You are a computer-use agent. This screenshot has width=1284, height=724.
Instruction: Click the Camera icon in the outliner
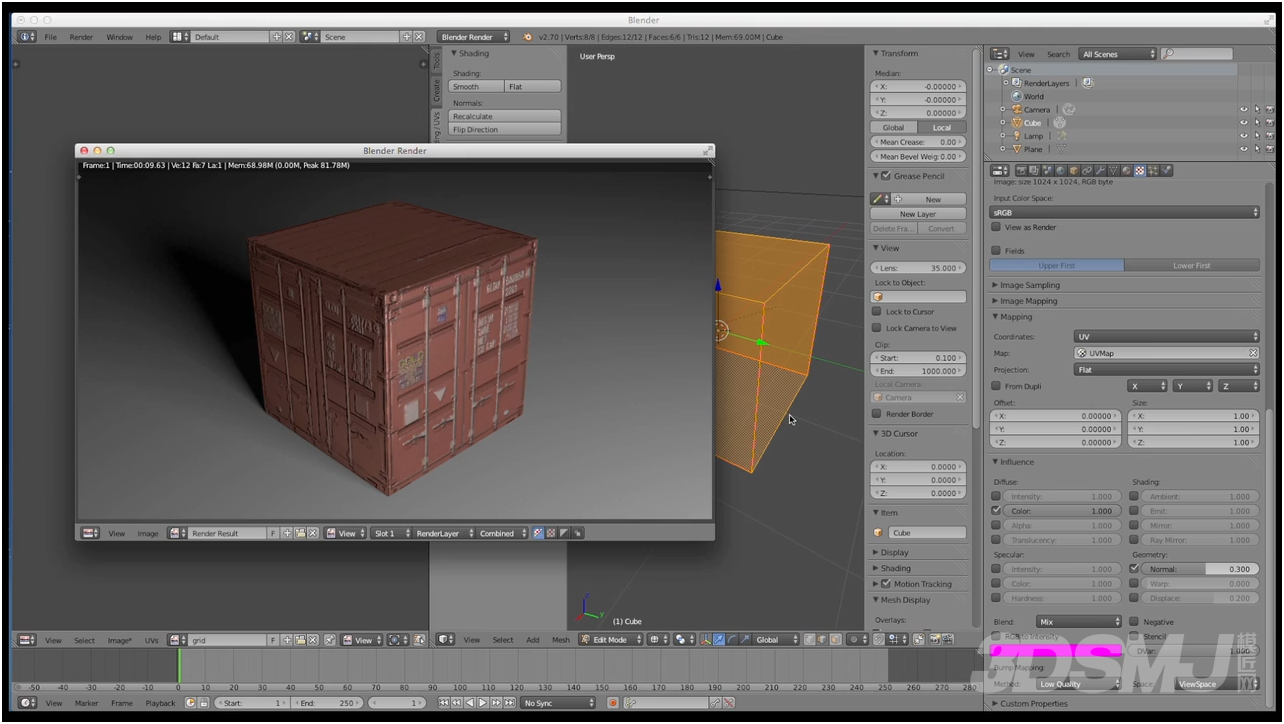[1017, 109]
